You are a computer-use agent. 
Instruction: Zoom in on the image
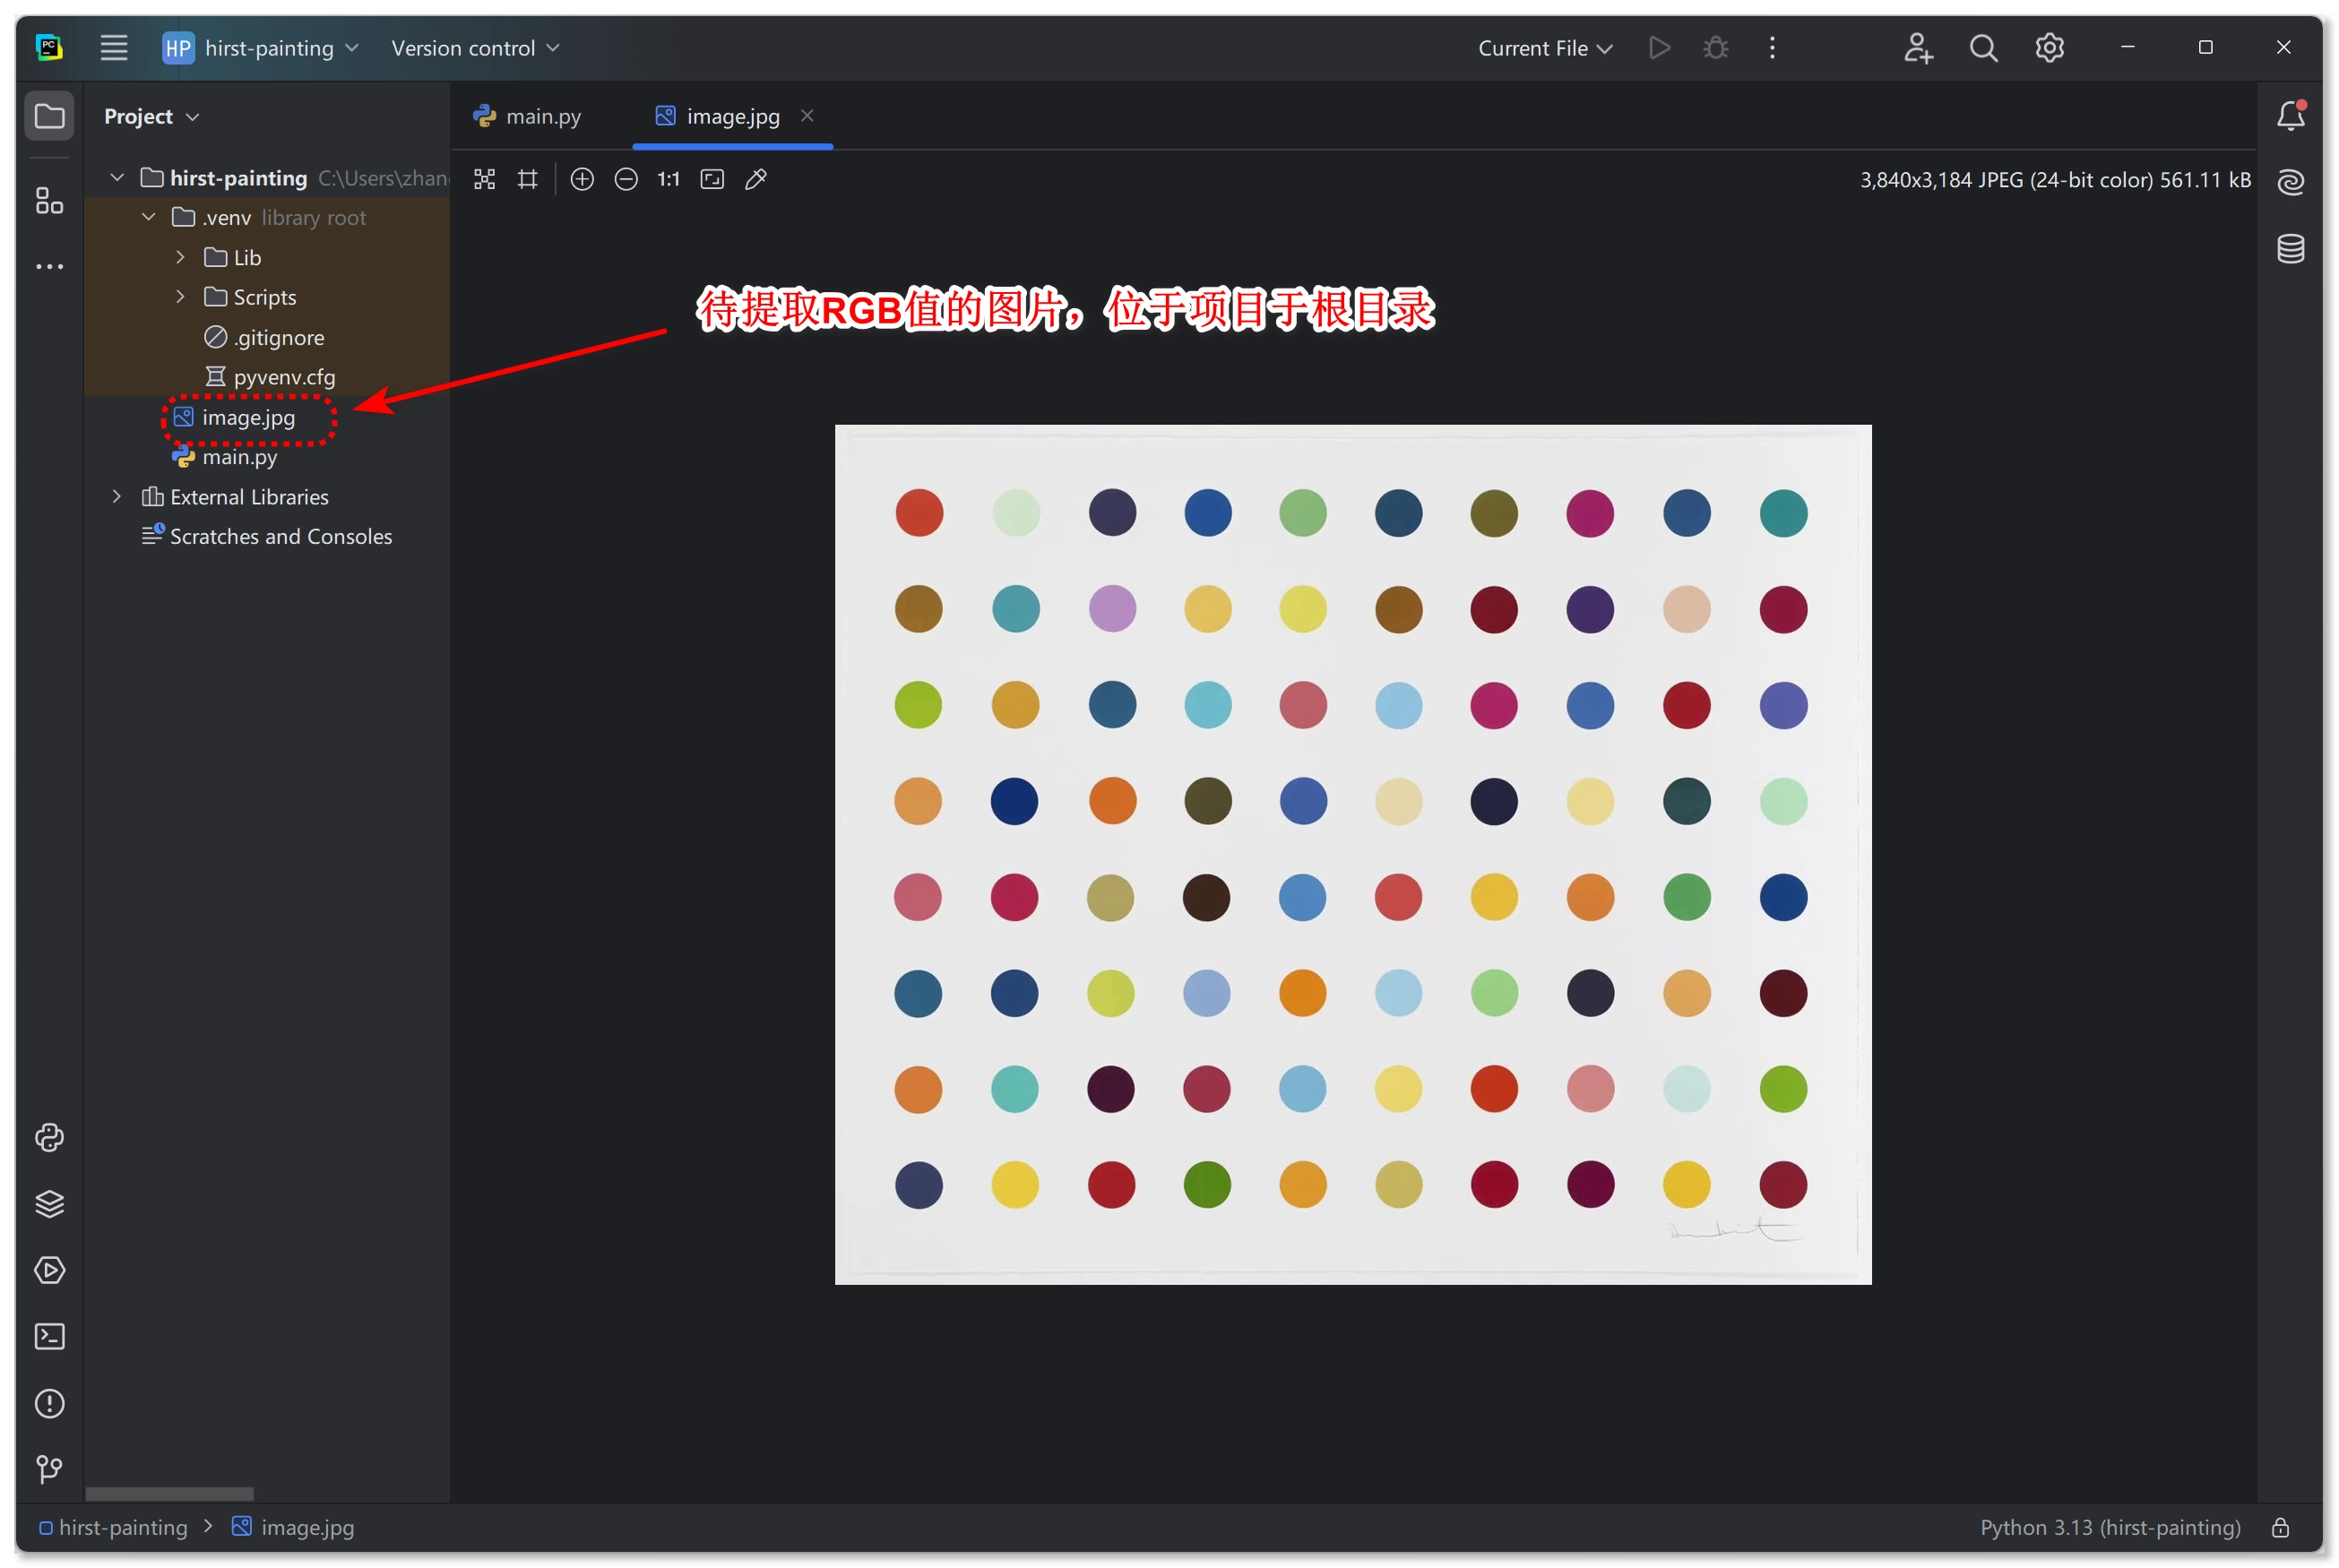pyautogui.click(x=582, y=179)
